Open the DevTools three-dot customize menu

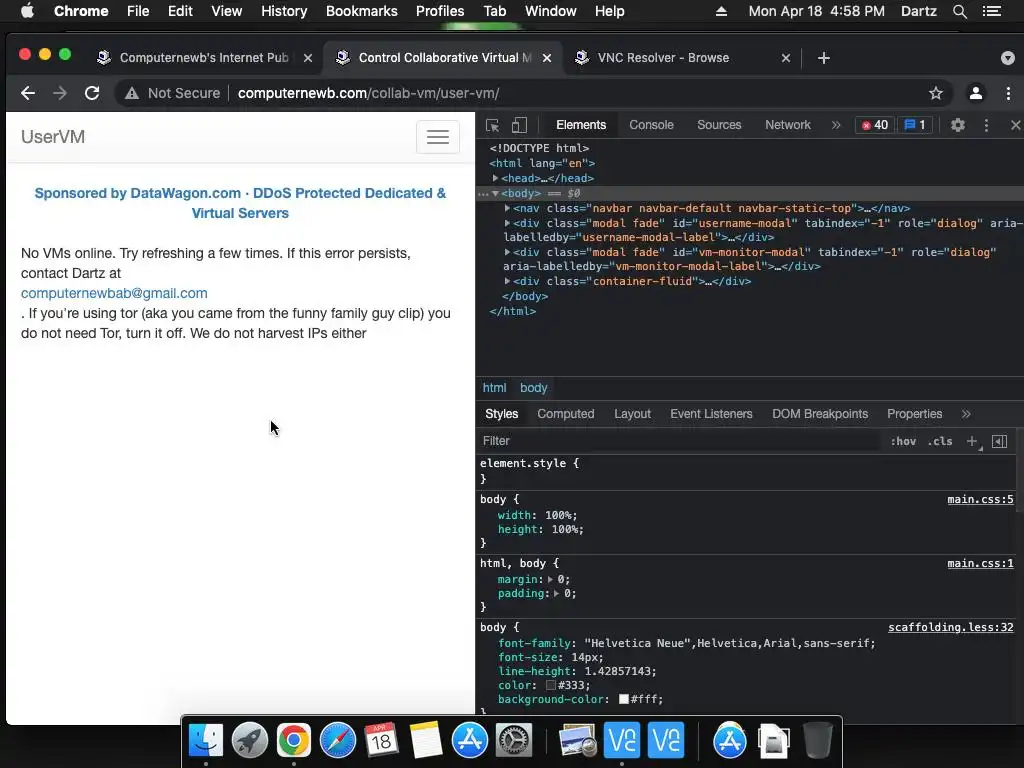(x=986, y=125)
